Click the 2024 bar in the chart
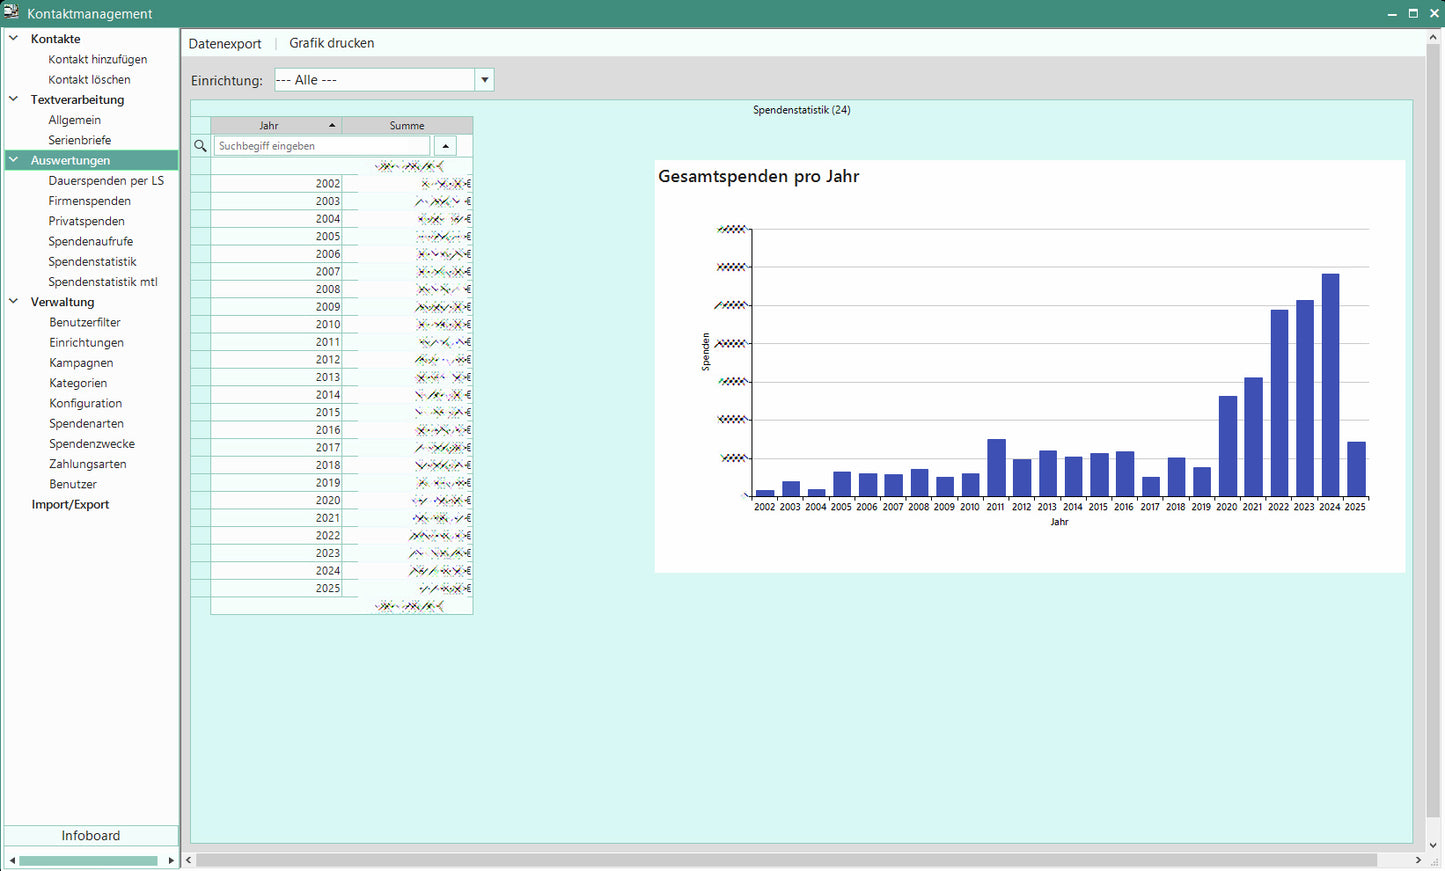 pos(1330,385)
